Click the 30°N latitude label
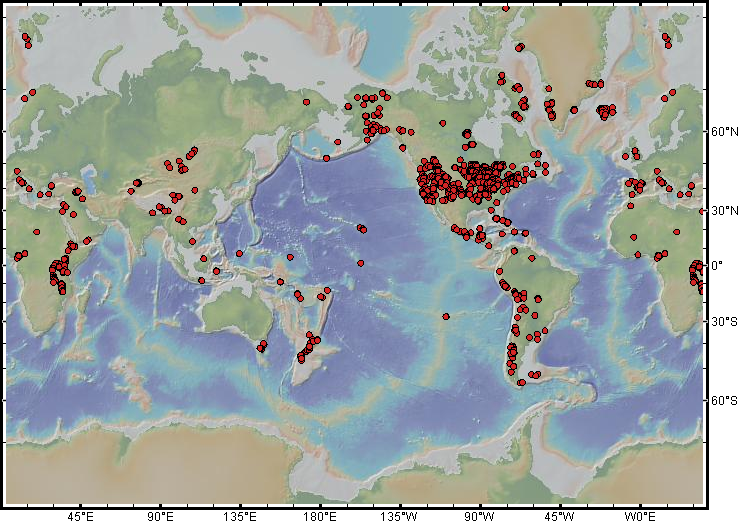 point(724,211)
